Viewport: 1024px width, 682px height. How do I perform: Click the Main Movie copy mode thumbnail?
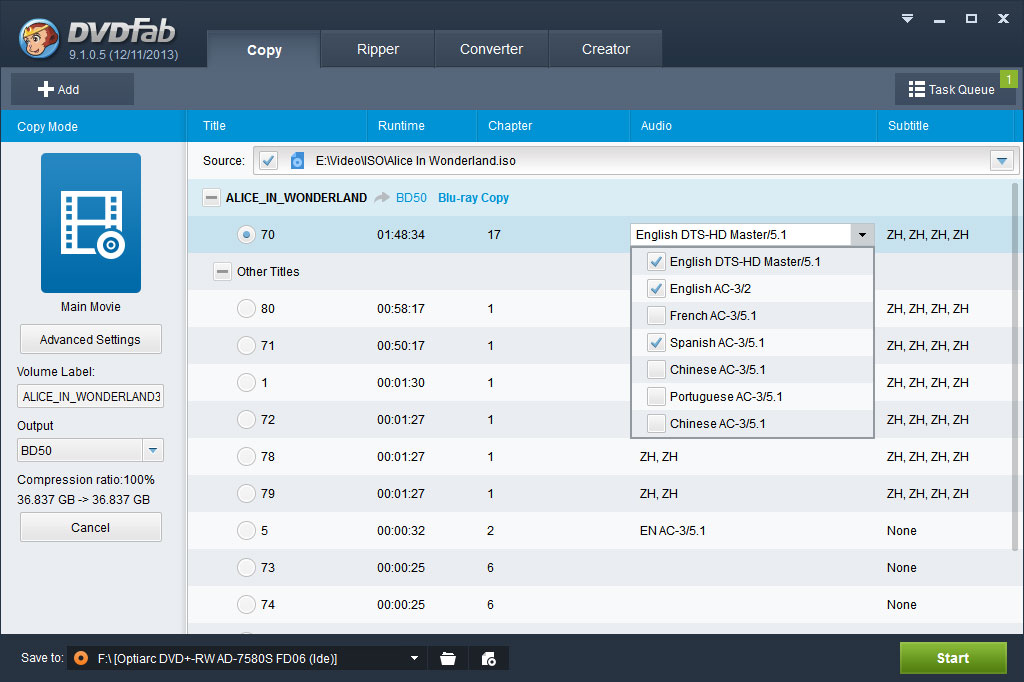click(x=91, y=223)
